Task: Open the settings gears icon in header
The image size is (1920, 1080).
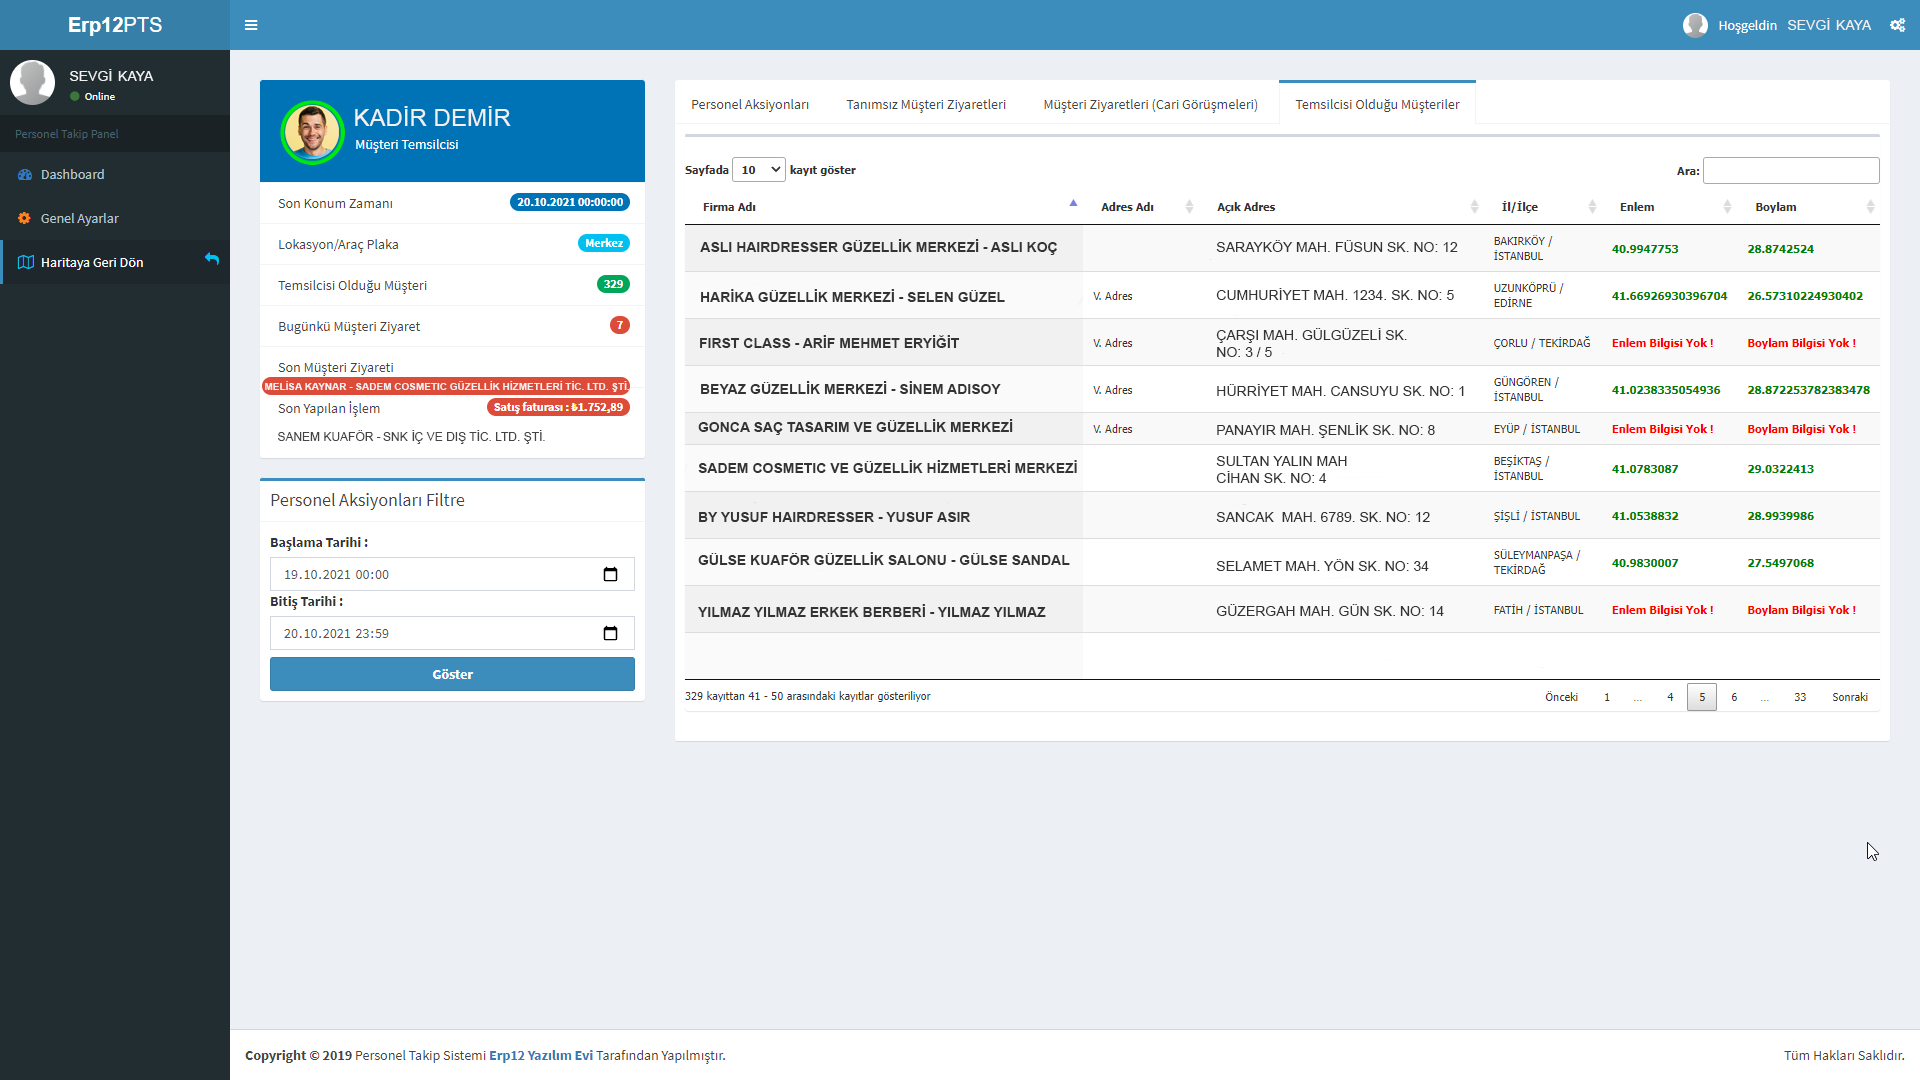Action: (1897, 25)
